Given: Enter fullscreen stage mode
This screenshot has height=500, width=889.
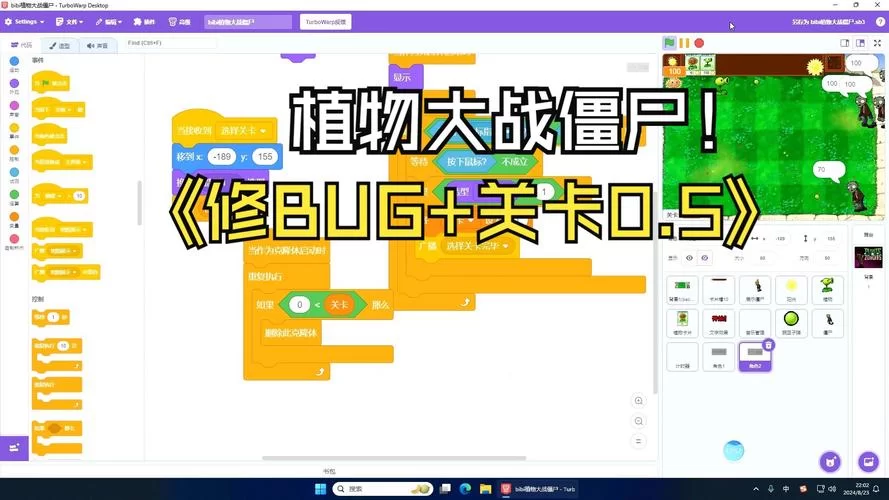Looking at the screenshot, I should [877, 43].
